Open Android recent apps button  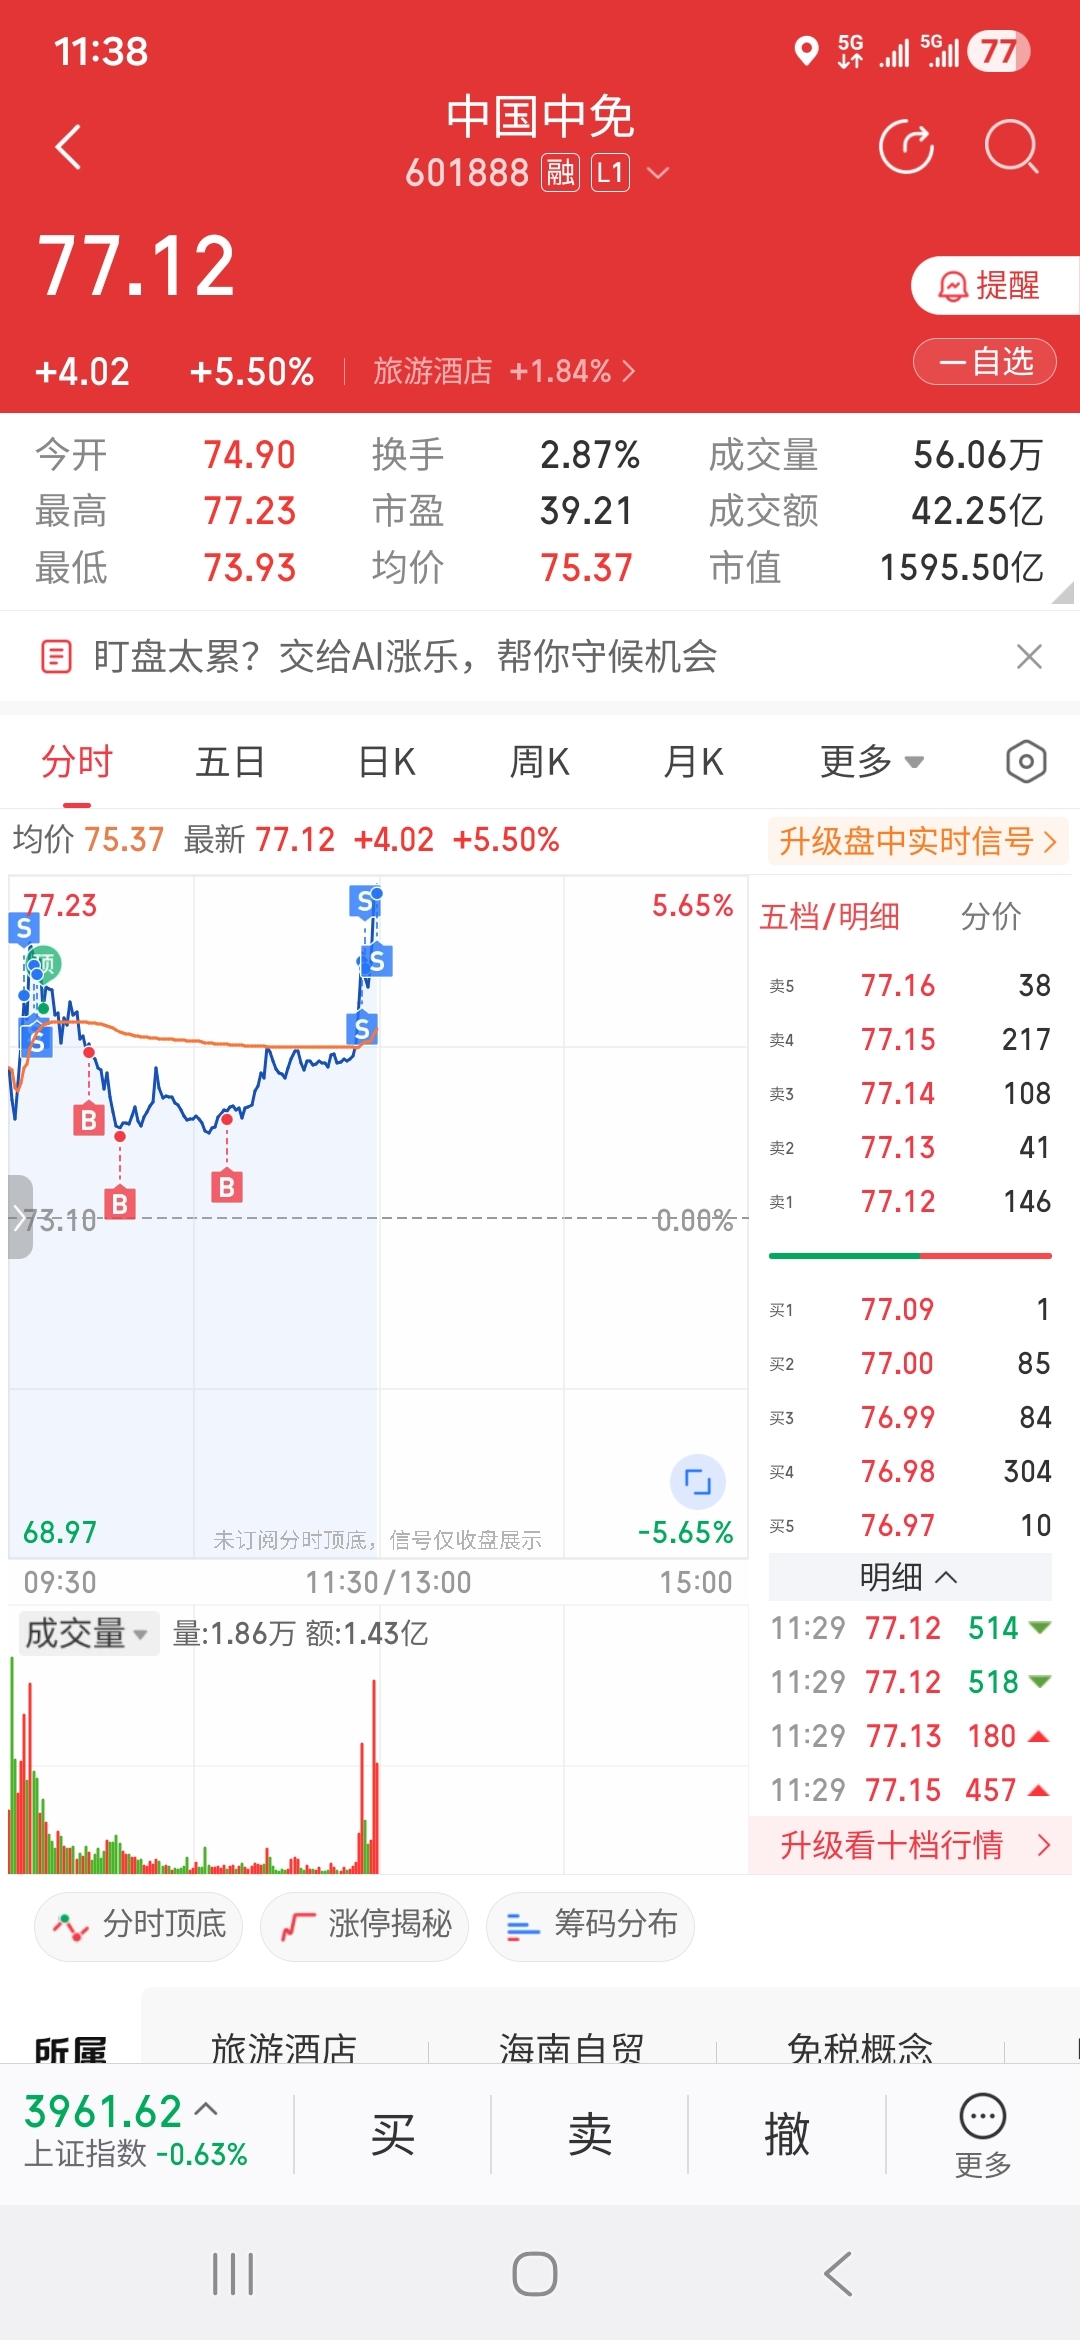click(233, 2274)
